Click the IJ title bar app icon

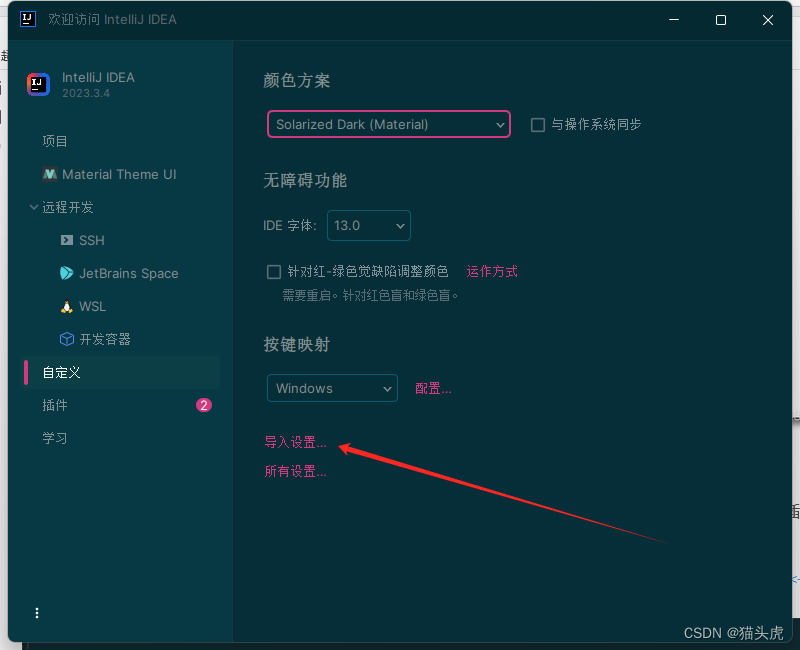click(x=28, y=19)
